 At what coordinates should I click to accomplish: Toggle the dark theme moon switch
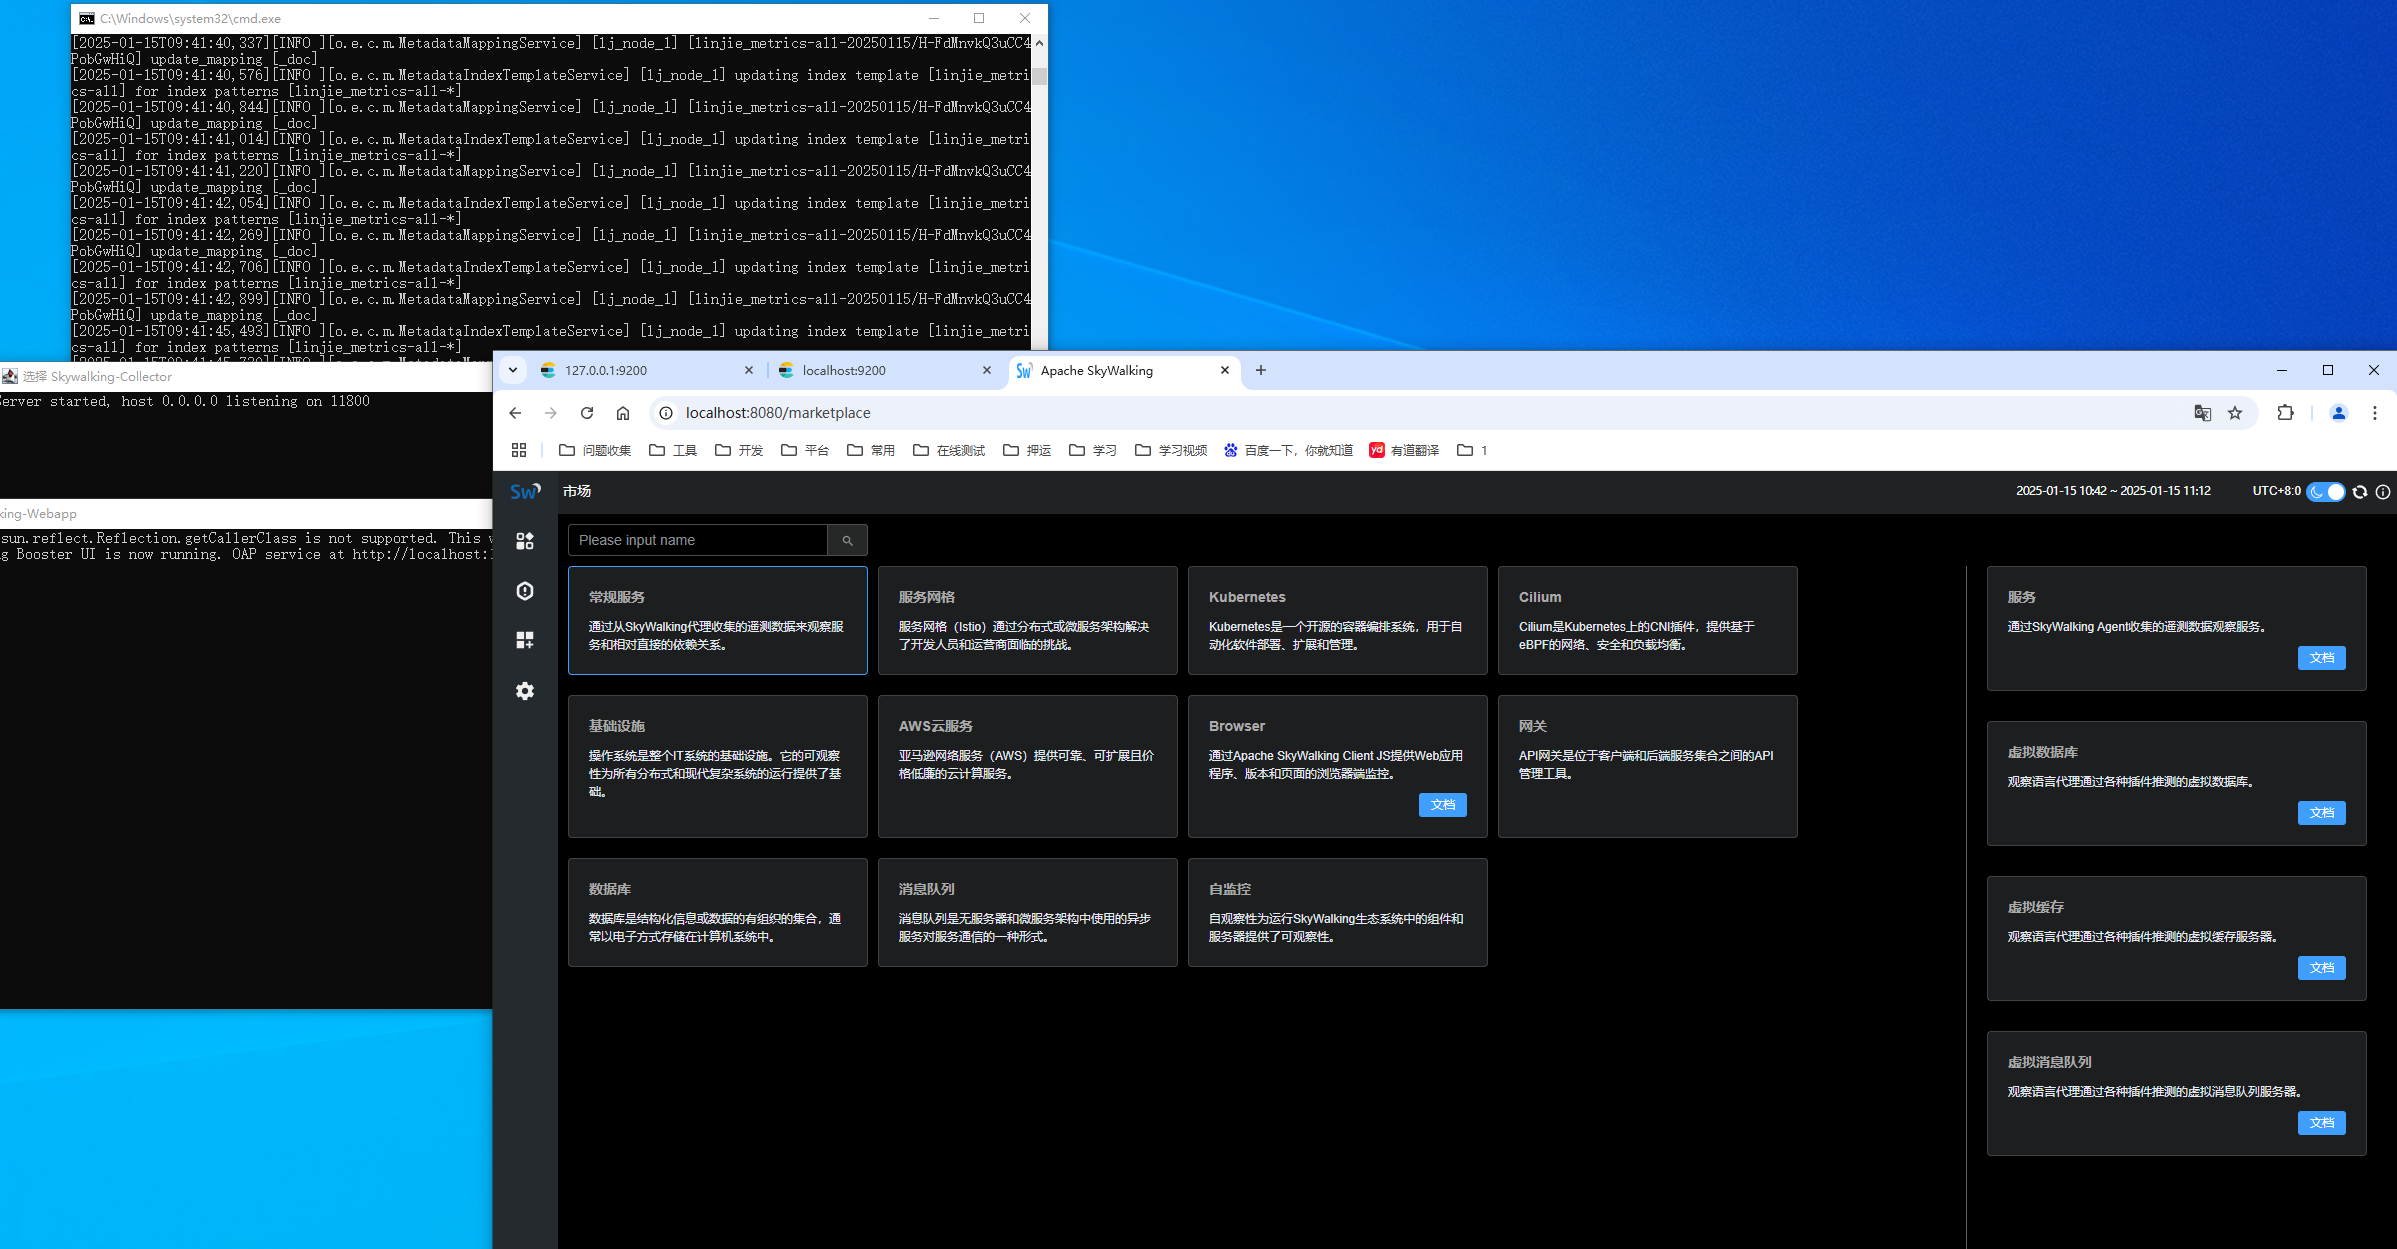[x=2325, y=492]
